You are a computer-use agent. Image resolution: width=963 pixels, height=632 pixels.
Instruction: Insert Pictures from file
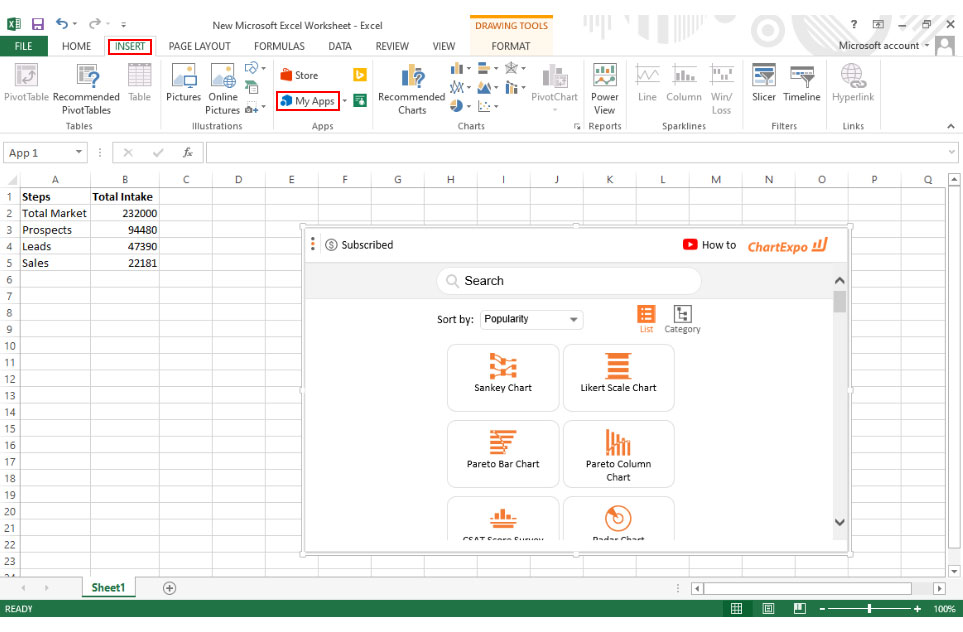(184, 83)
